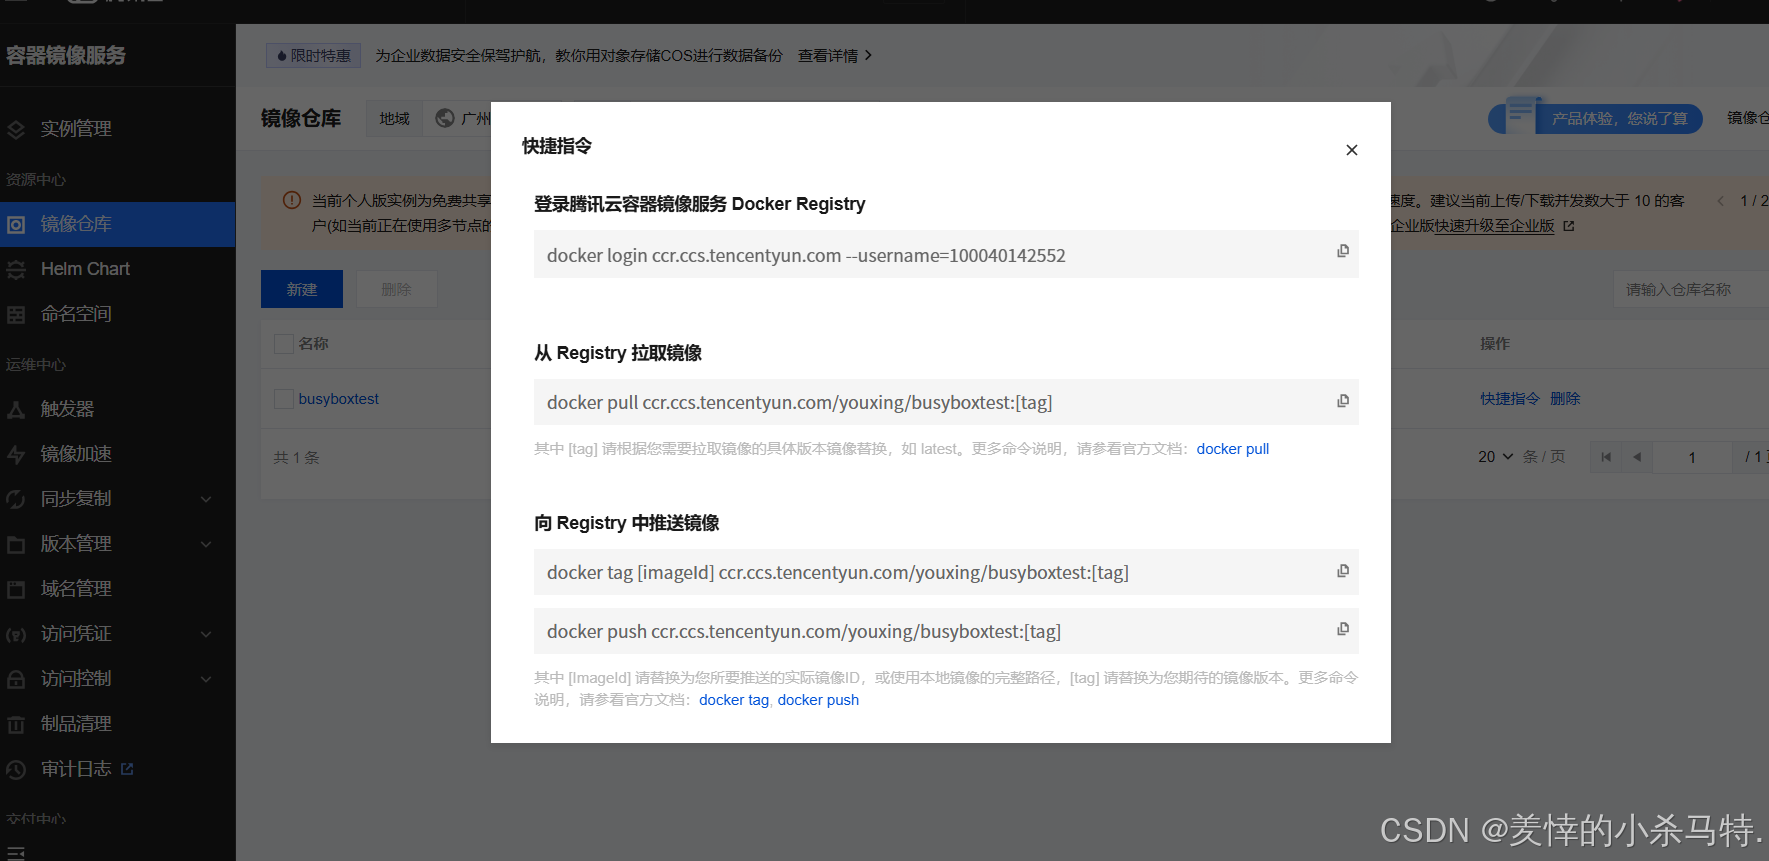The image size is (1769, 861).
Task: Click the docker pull command text
Action: pyautogui.click(x=799, y=403)
